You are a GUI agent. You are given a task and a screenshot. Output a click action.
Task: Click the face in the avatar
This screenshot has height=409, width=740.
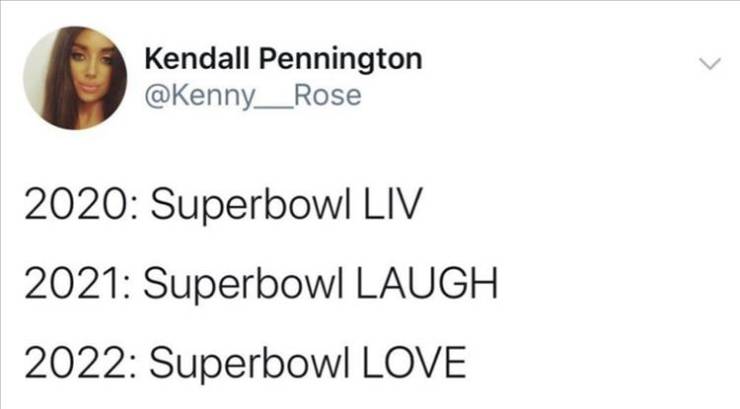[x=88, y=71]
